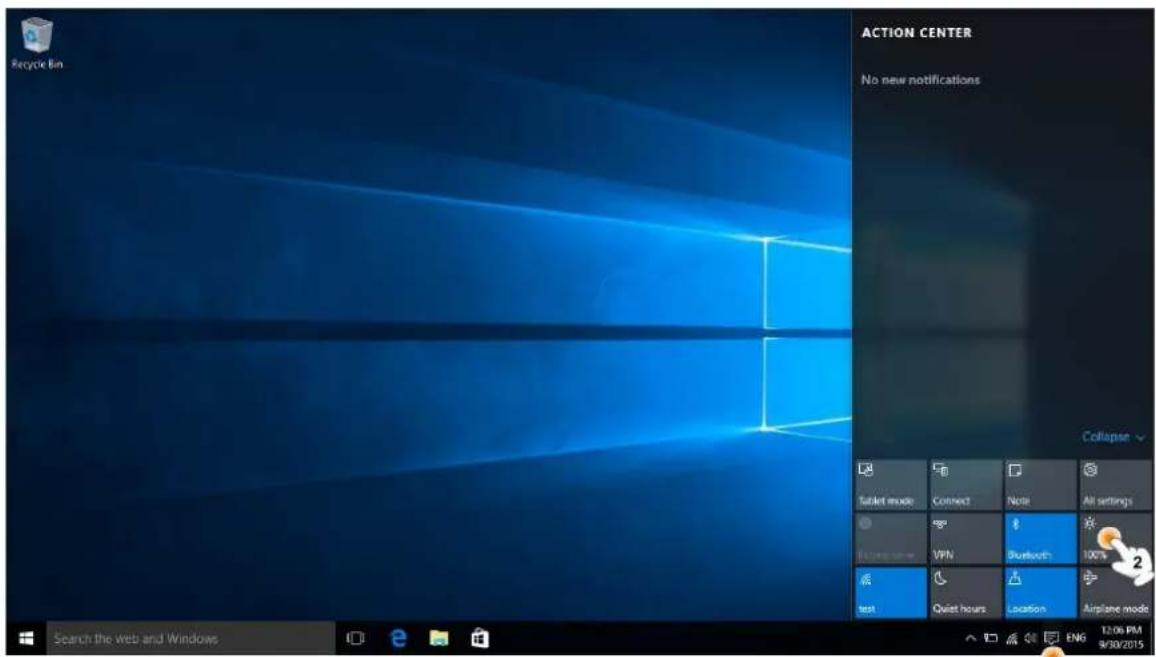1156x657 pixels.
Task: Click the No new notifications text
Action: [x=920, y=80]
